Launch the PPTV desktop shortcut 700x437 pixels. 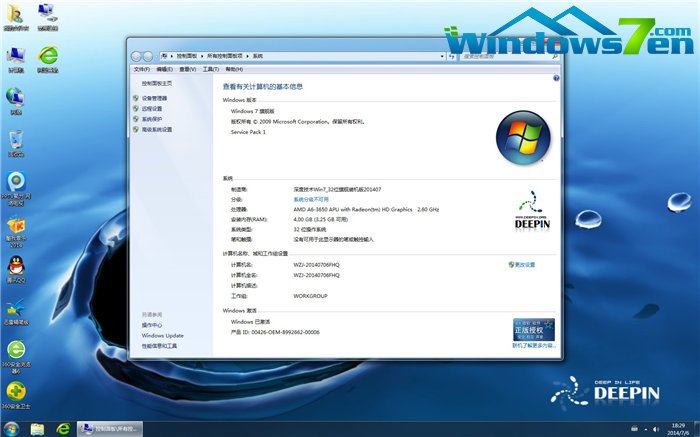coord(16,188)
